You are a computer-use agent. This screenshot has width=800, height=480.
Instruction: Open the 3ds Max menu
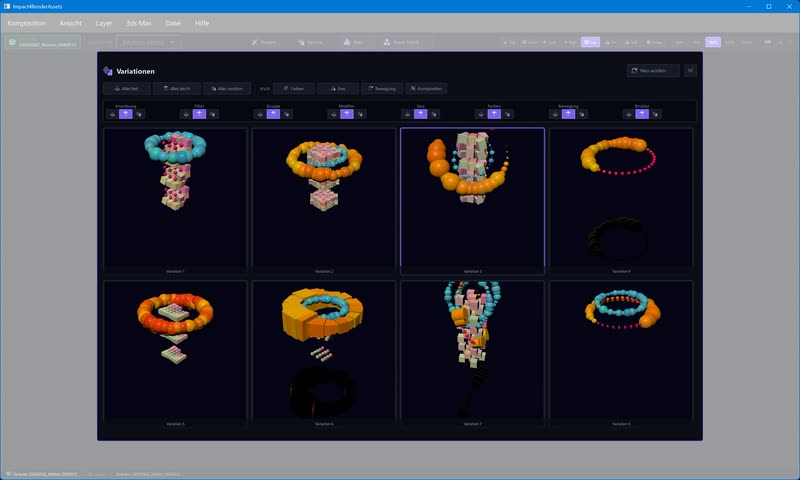(x=139, y=23)
